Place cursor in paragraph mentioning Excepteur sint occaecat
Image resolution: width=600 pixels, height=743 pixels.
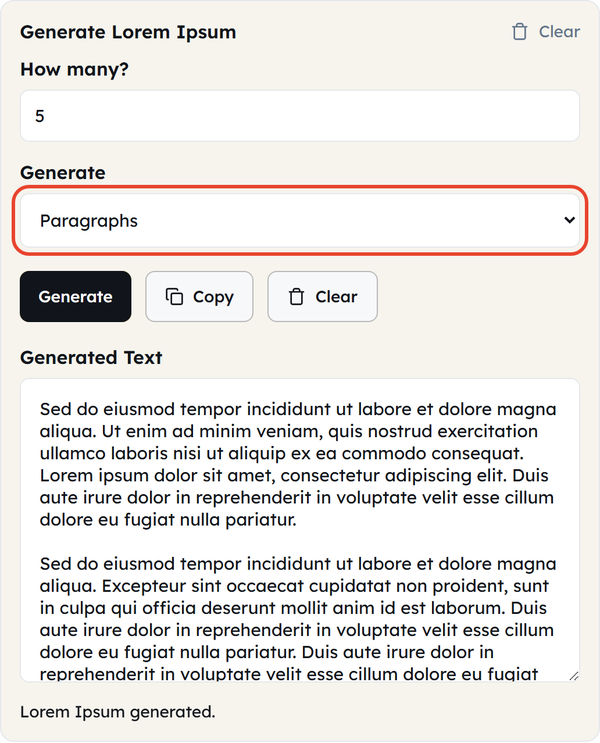coord(298,619)
